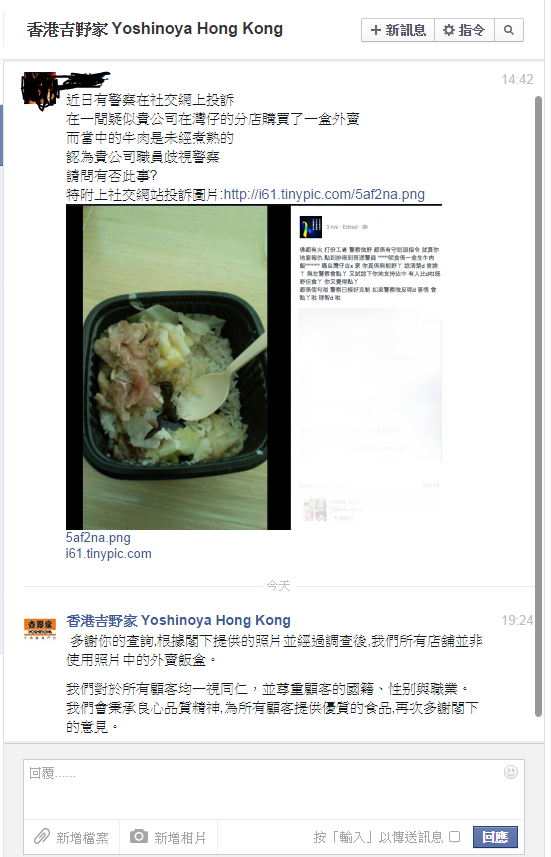Open the 香港吉野家 Yoshinoya Hong Kong sender name

point(178,620)
